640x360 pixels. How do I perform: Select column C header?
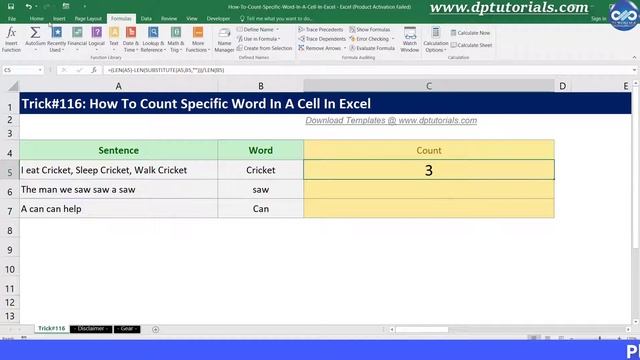429,86
